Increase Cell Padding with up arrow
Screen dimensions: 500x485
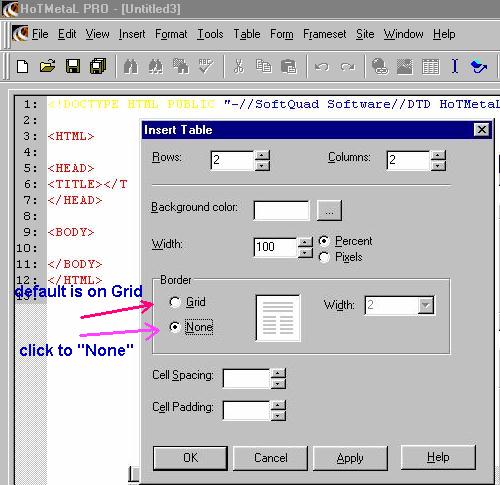pyautogui.click(x=278, y=405)
